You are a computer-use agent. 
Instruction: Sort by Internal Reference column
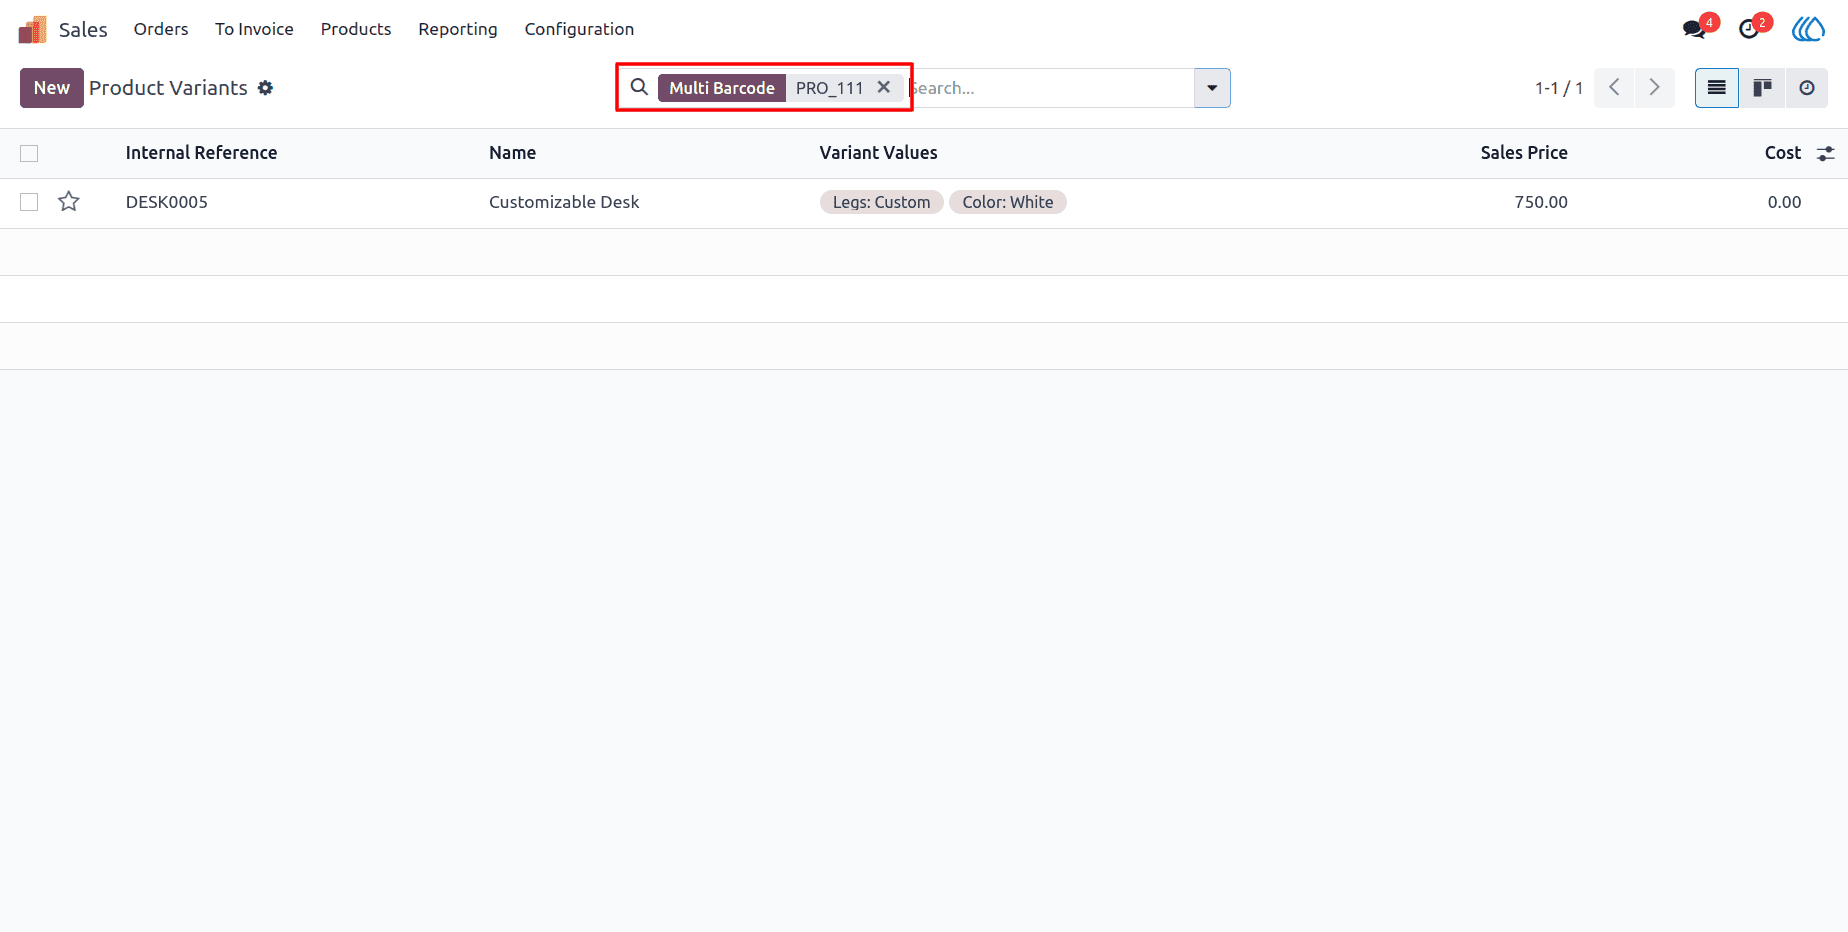click(201, 153)
